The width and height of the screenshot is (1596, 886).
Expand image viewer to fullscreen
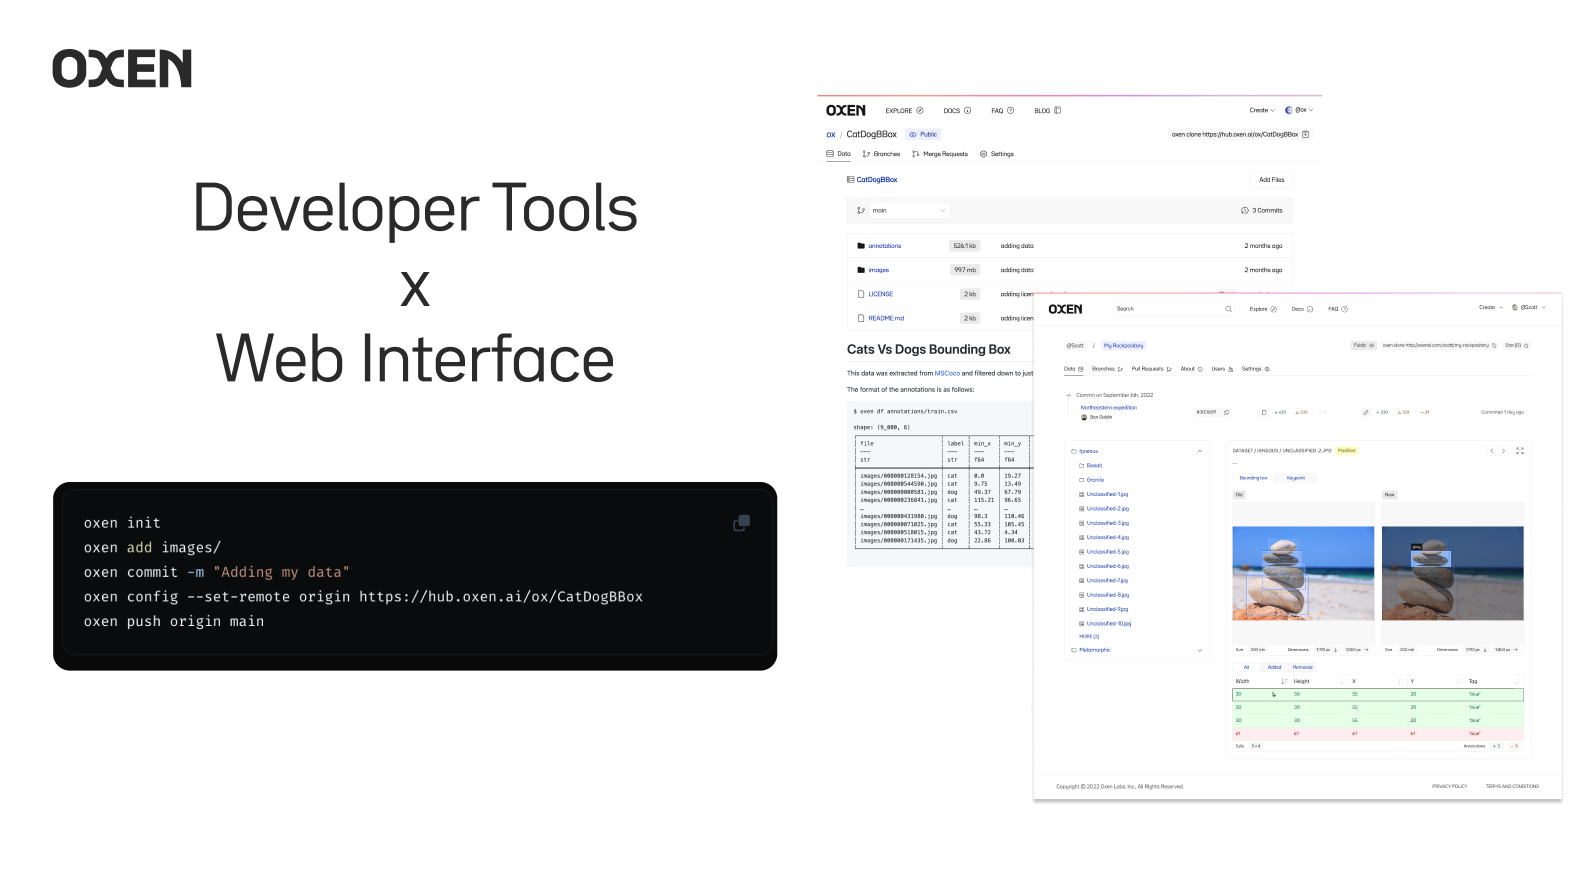pyautogui.click(x=1520, y=451)
